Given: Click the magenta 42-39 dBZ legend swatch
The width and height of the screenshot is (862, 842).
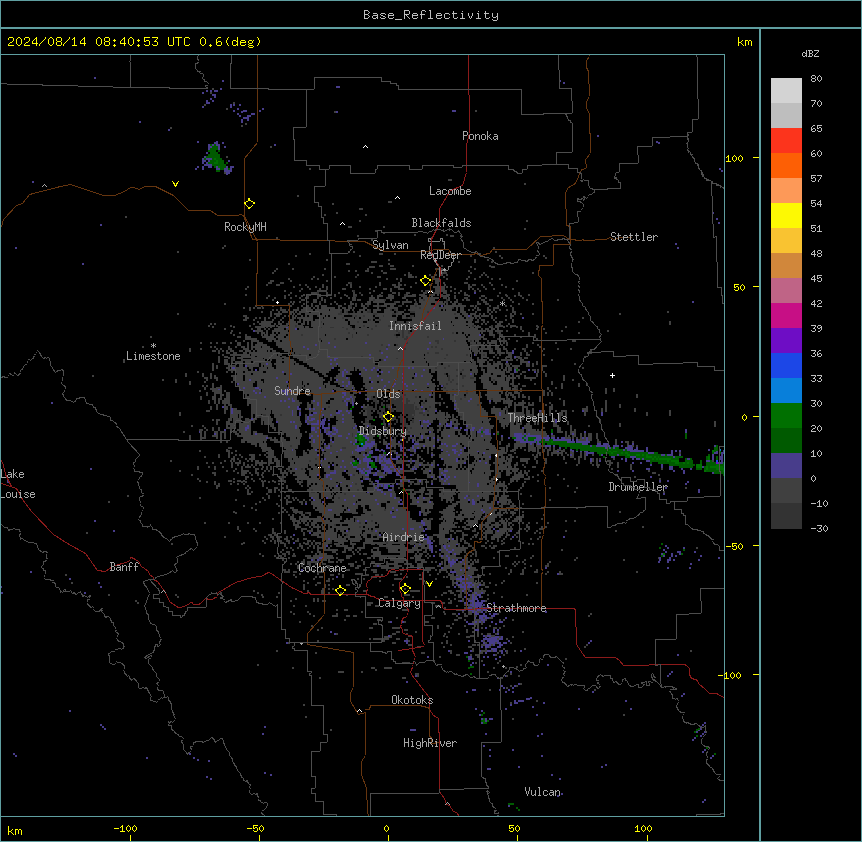Looking at the screenshot, I should (786, 315).
